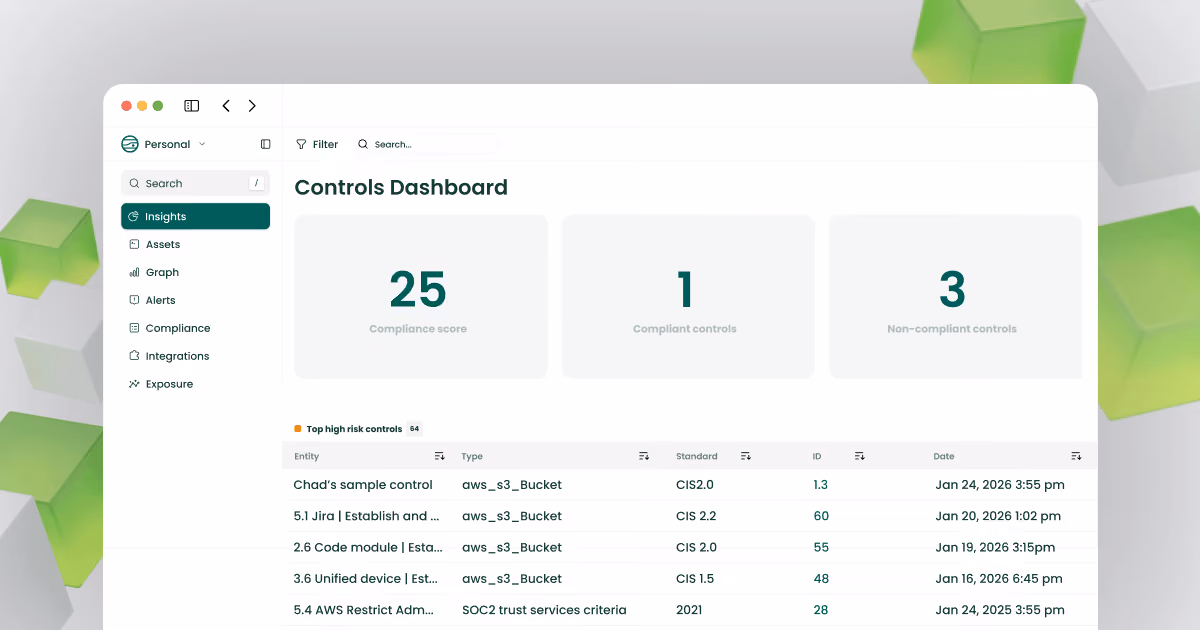Viewport: 1200px width, 630px height.
Task: Go back with the left arrow
Action: [226, 106]
